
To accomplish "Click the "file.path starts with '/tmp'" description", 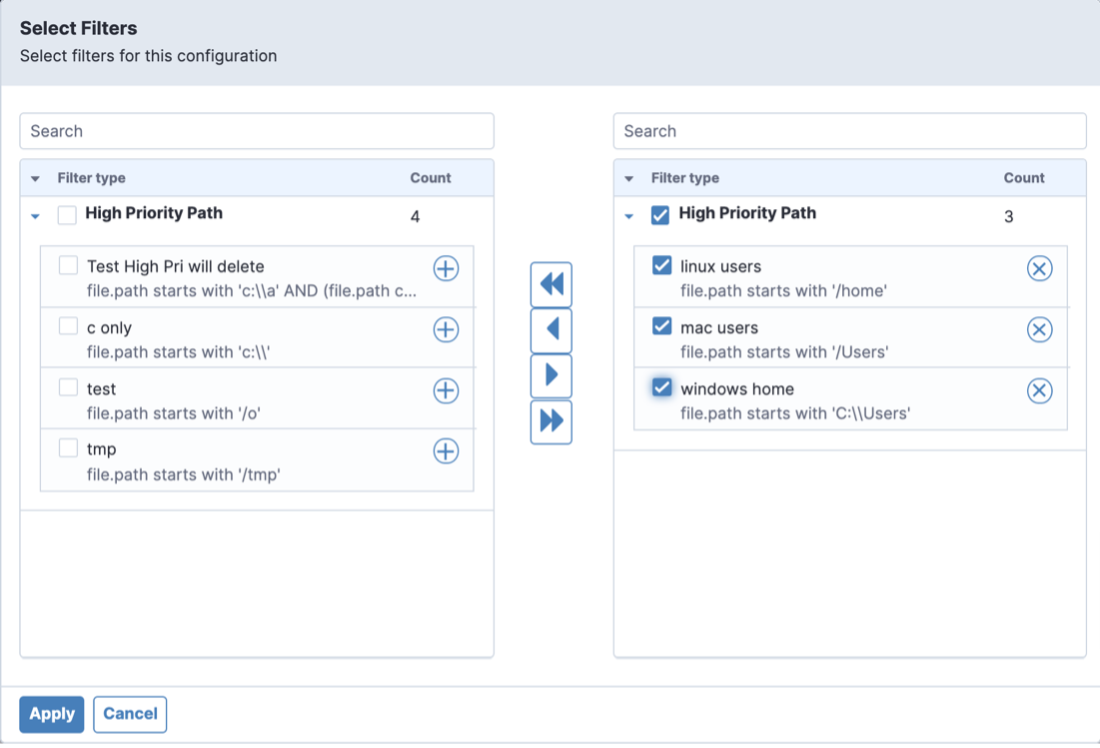I will 184,475.
